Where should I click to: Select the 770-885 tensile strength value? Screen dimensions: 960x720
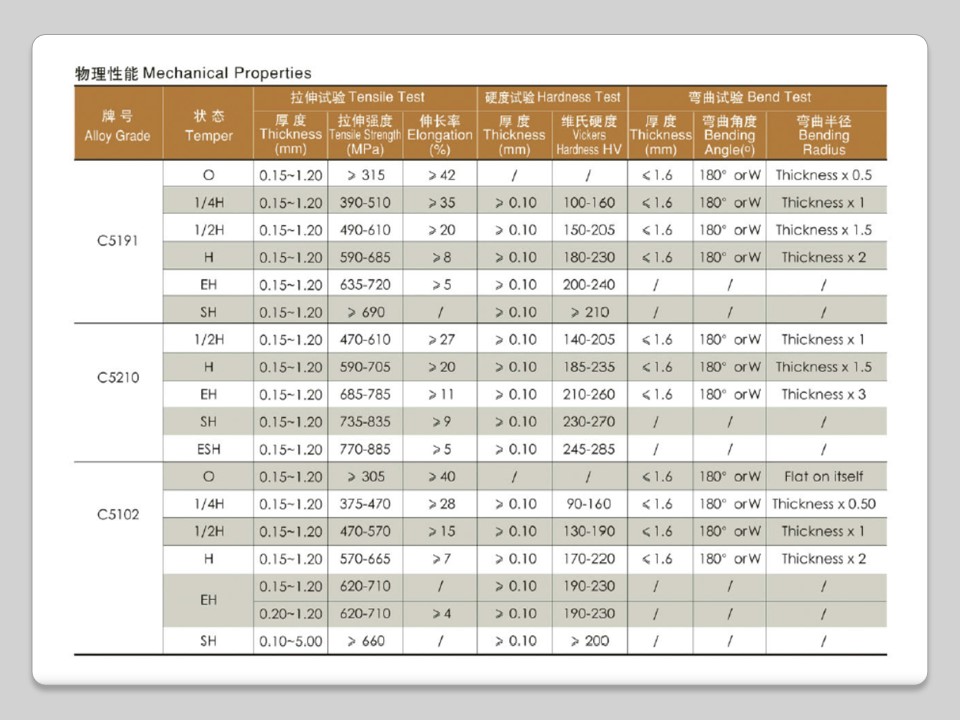(365, 449)
